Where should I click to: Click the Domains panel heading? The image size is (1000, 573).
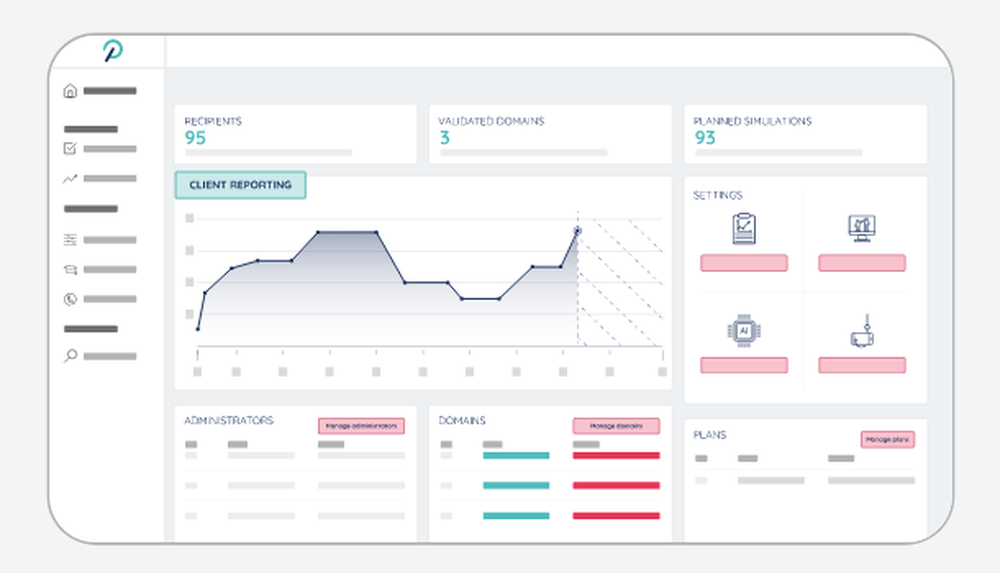462,420
